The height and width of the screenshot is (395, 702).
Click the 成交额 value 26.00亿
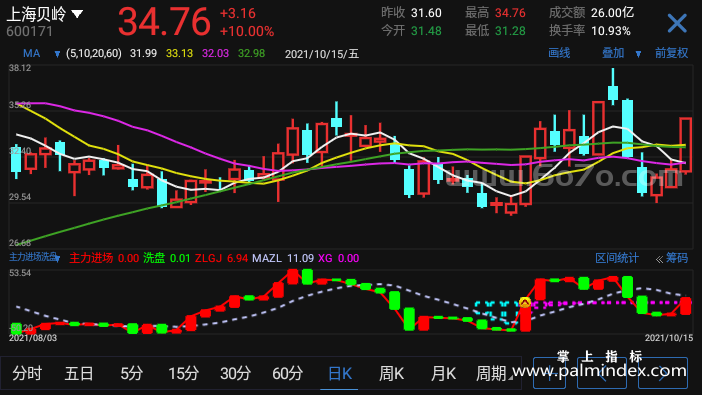coord(612,13)
